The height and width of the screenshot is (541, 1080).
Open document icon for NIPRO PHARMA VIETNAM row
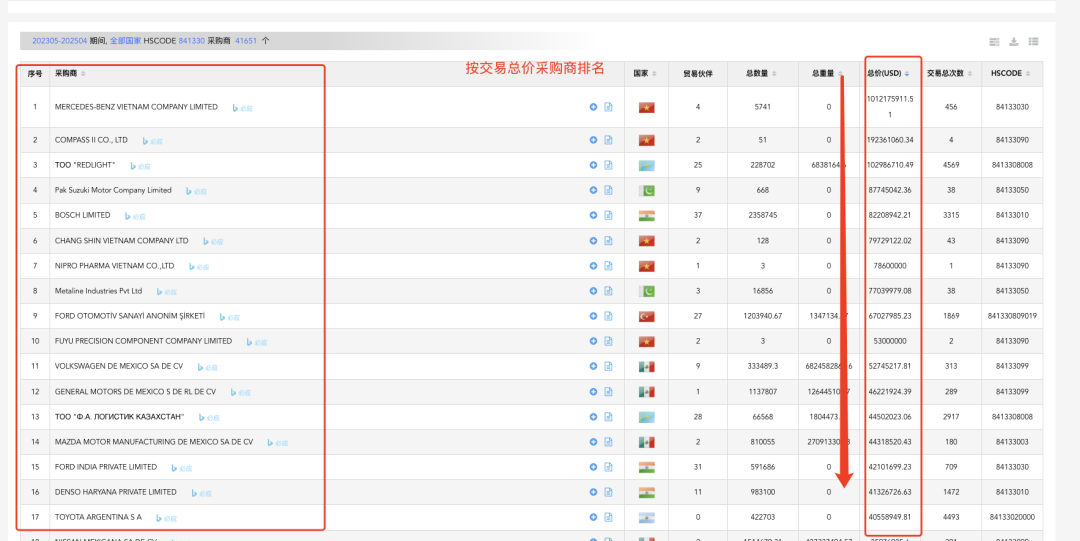(x=608, y=265)
